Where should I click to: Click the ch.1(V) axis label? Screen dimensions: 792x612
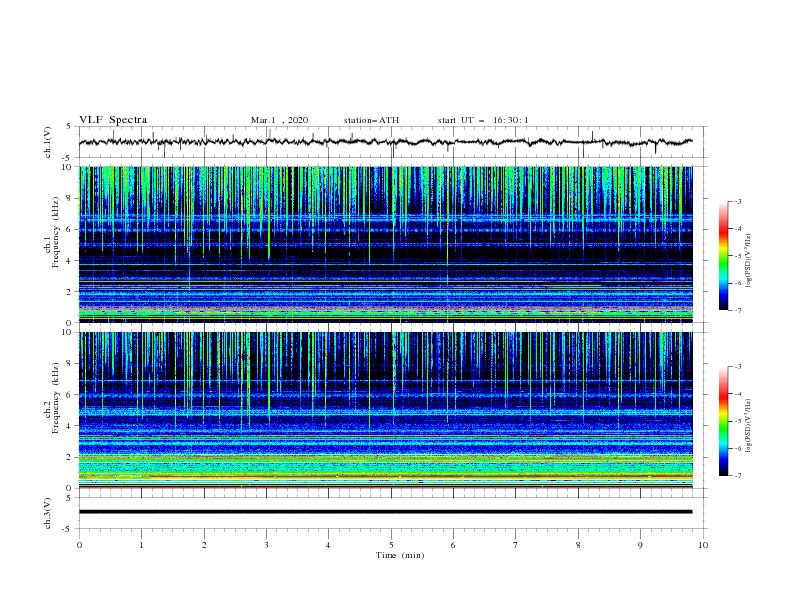[48, 142]
